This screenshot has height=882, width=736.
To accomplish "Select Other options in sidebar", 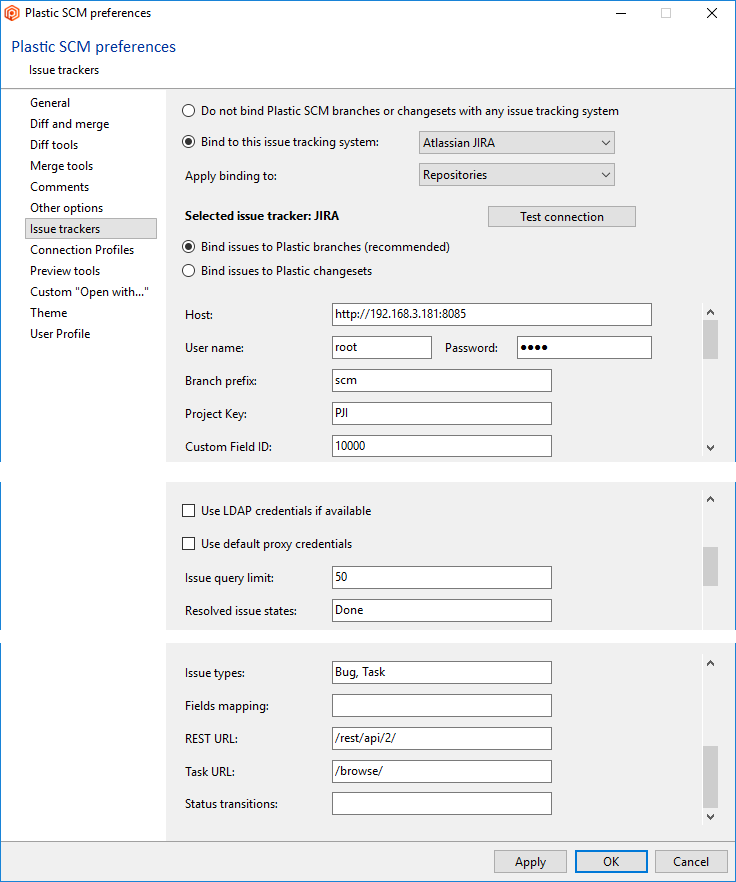I will (66, 208).
